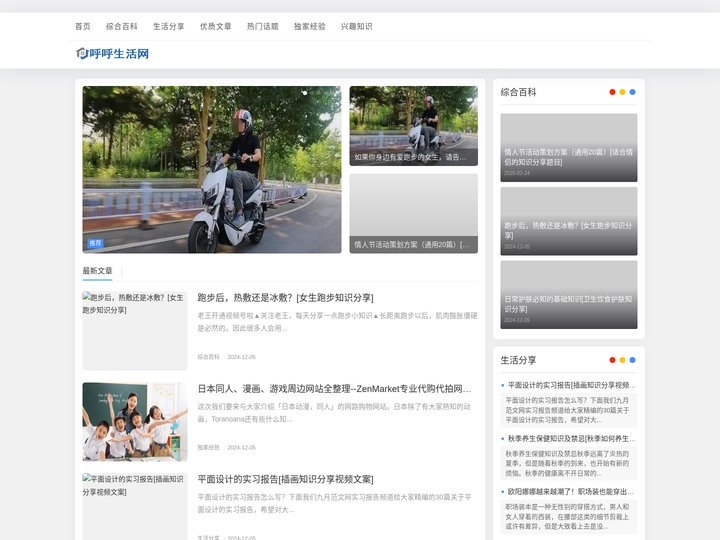The width and height of the screenshot is (720, 540).
Task: Select 兴趣知识 in the navigation bar
Action: pos(356,27)
